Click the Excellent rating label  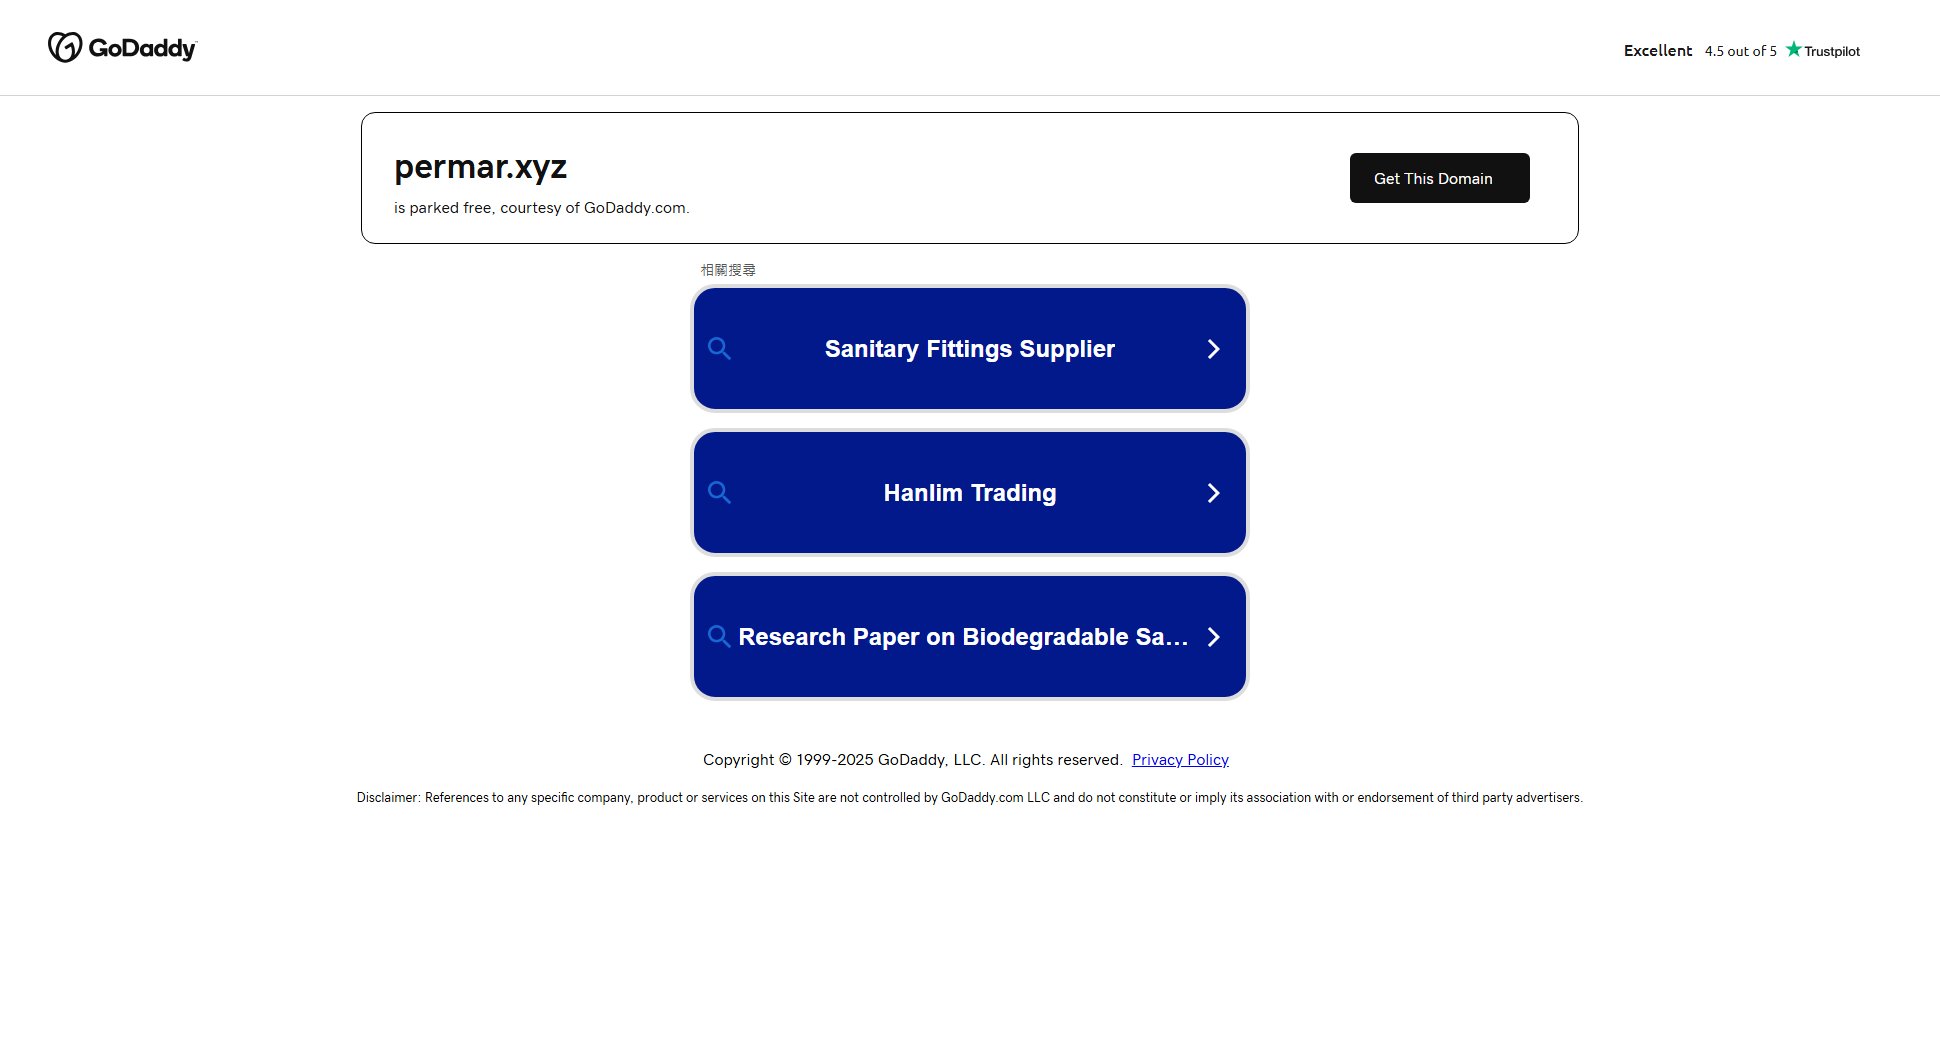[x=1656, y=49]
